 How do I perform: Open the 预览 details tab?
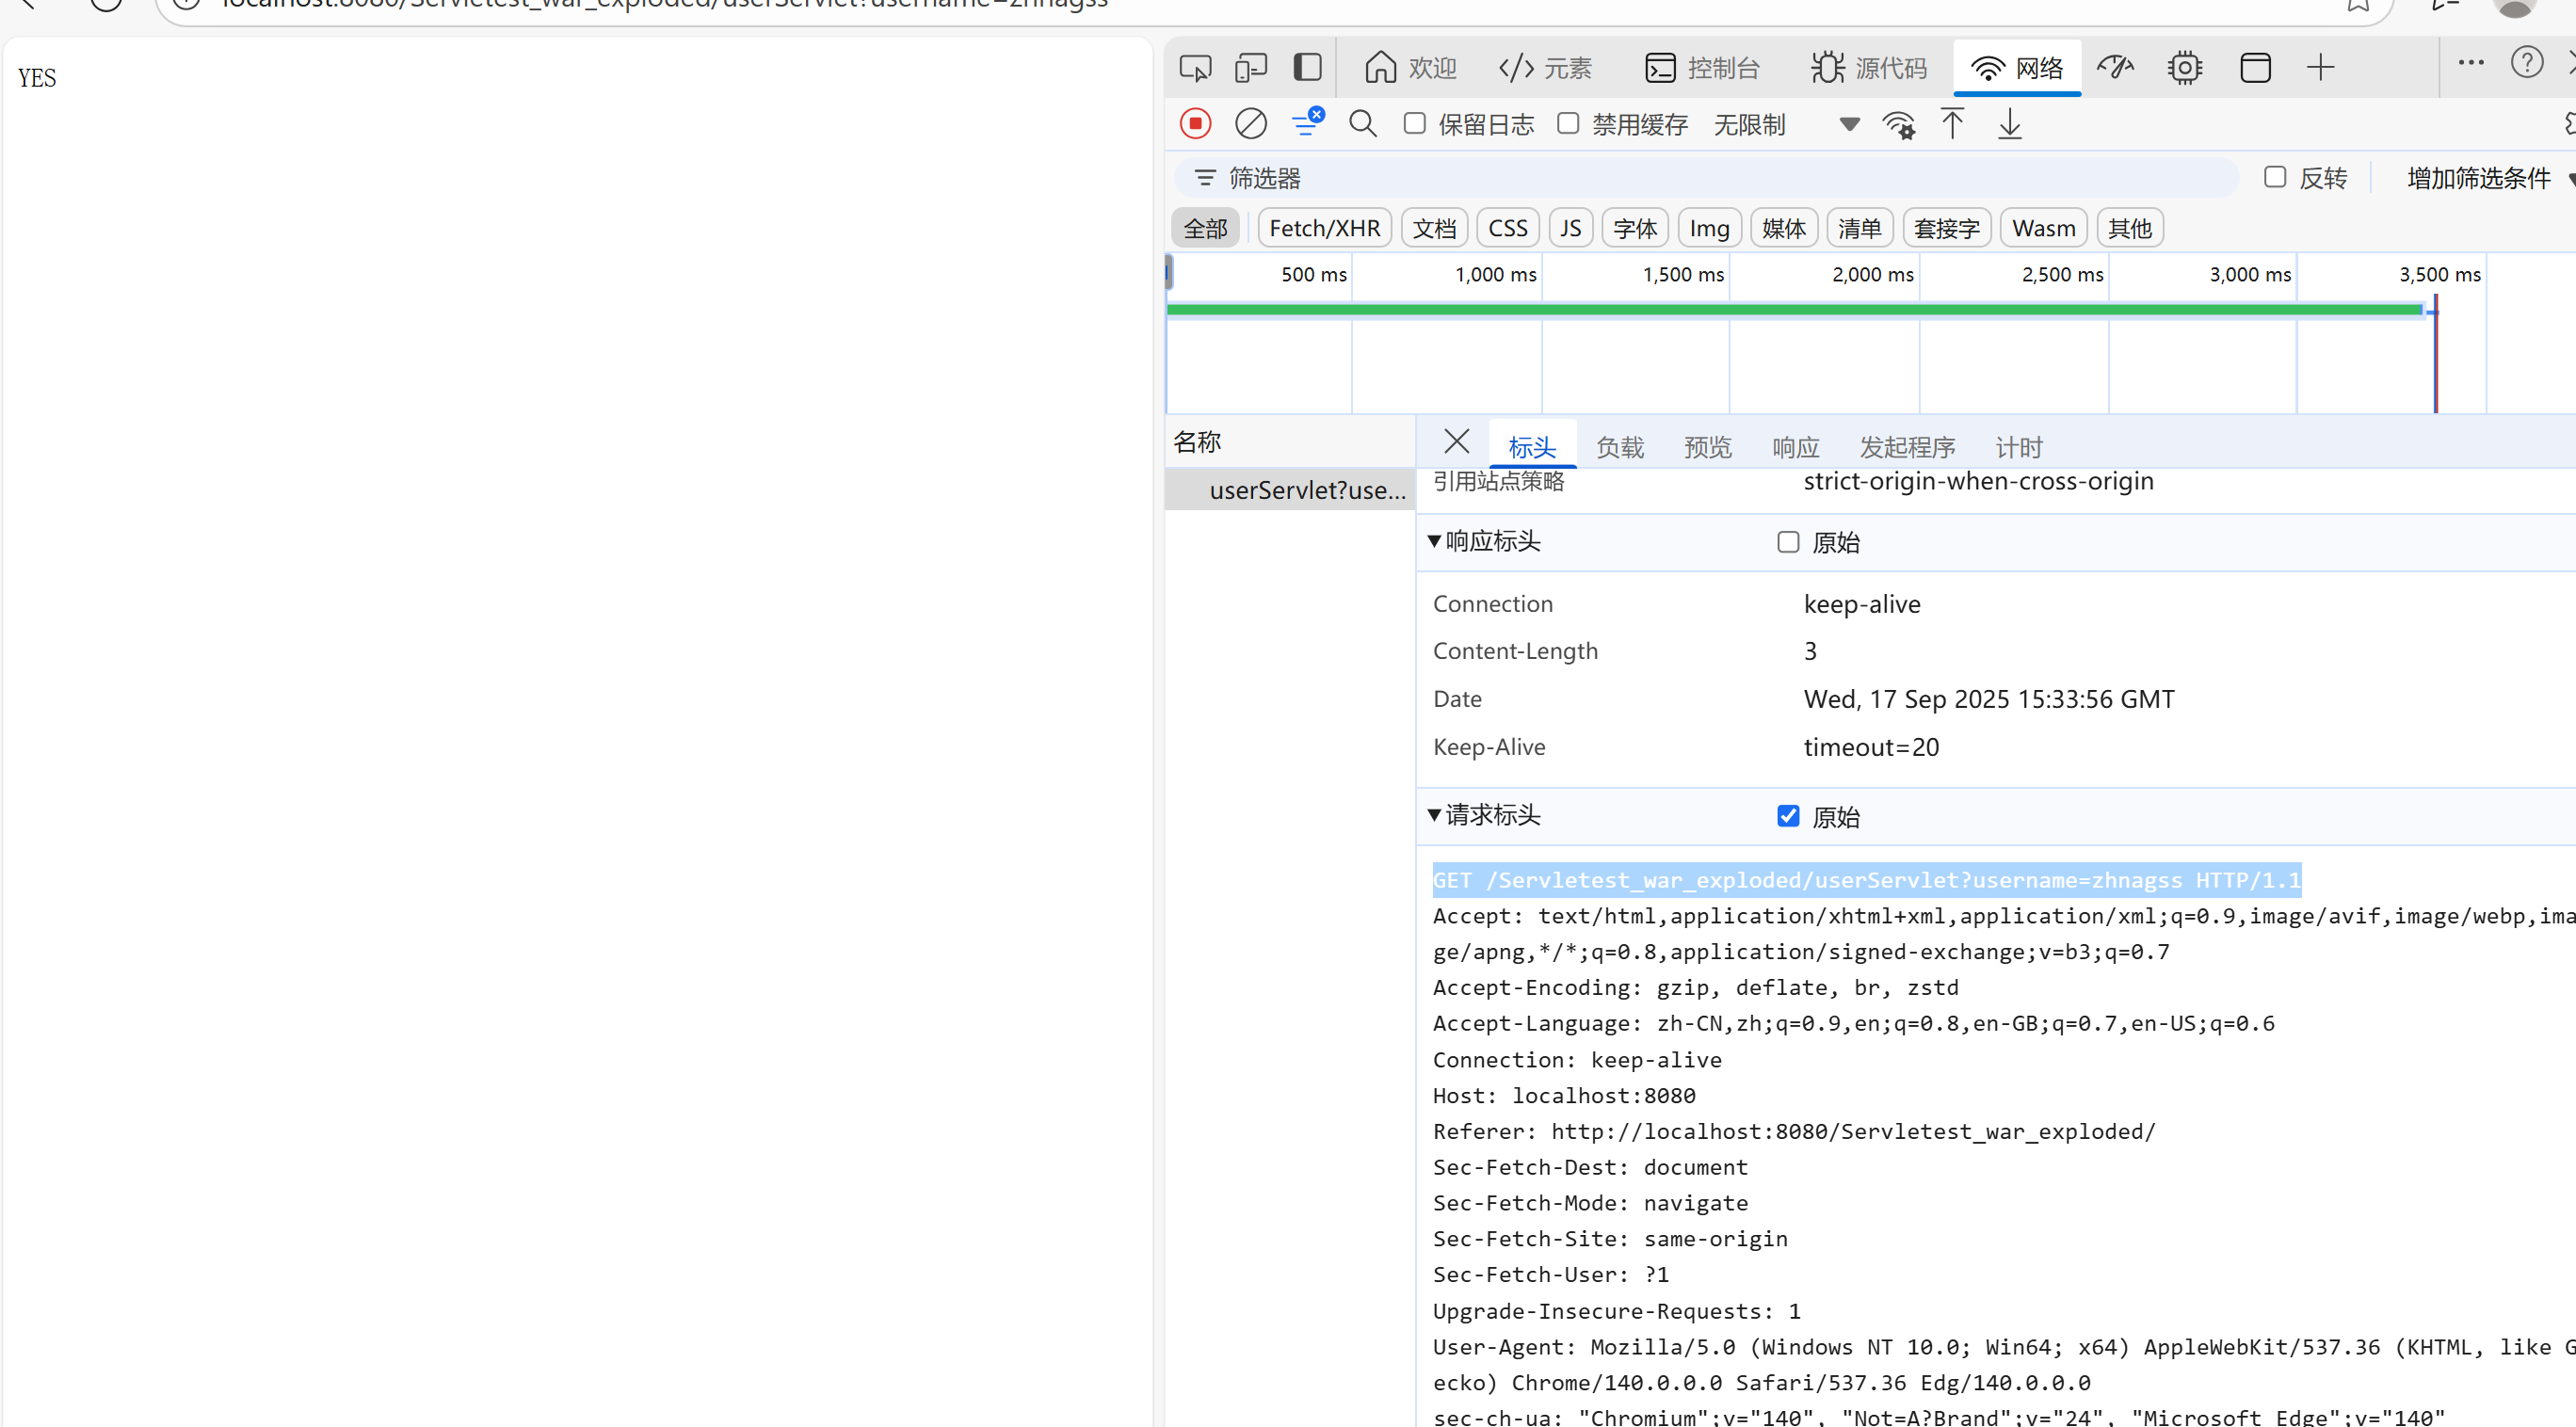point(1708,447)
